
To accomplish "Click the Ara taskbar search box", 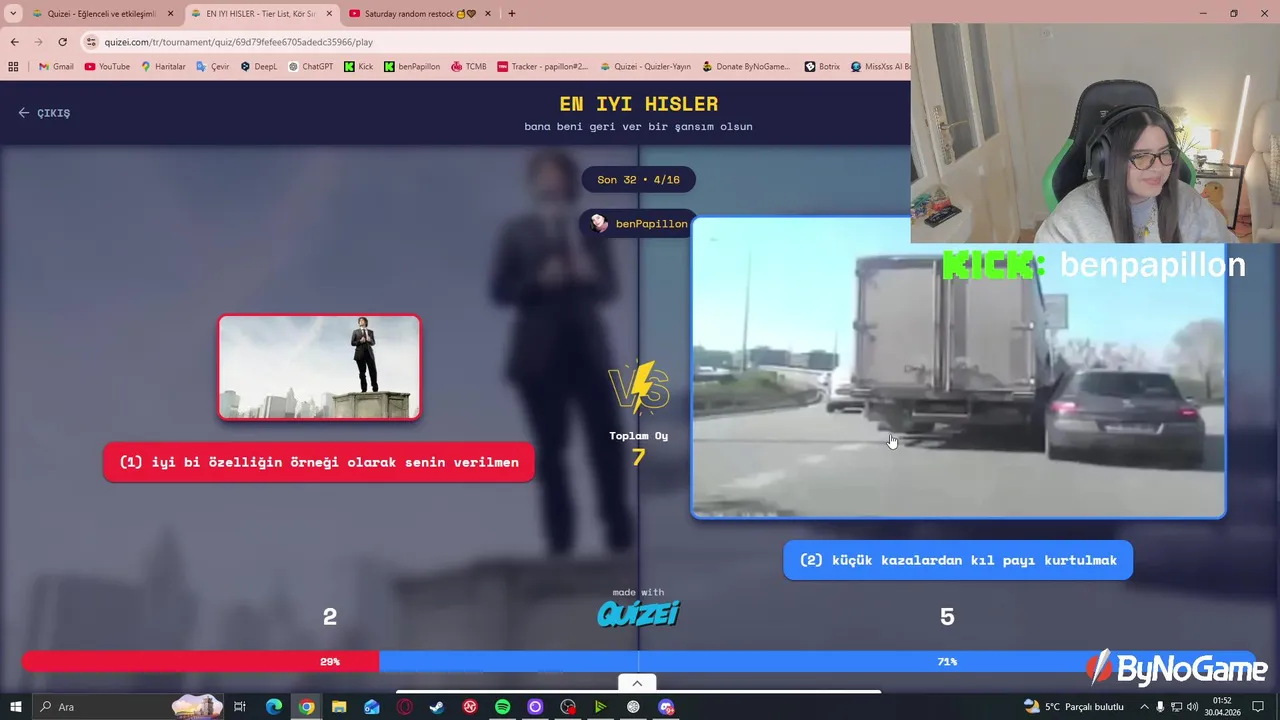I will pyautogui.click(x=128, y=707).
